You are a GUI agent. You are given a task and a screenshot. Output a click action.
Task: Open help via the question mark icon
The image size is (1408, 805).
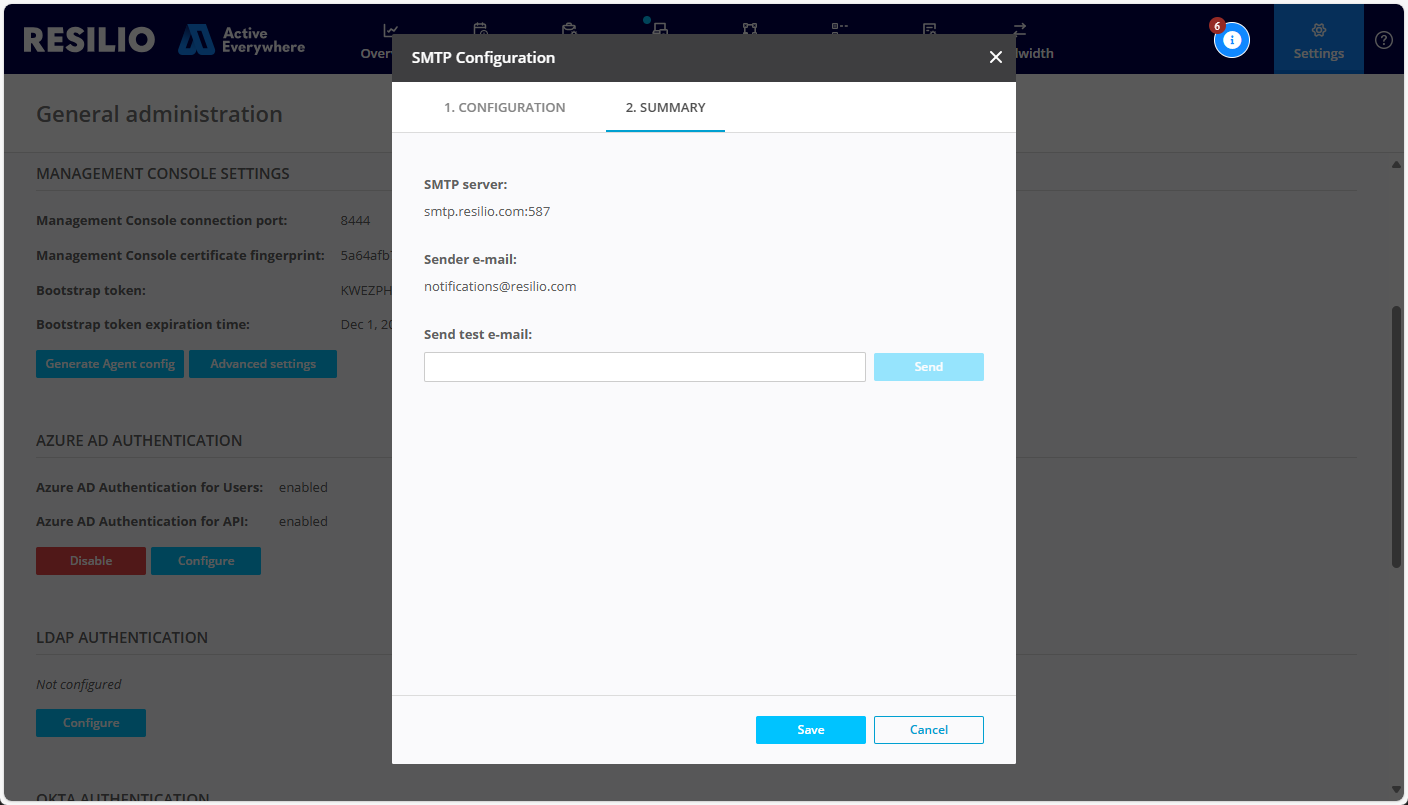(x=1383, y=39)
